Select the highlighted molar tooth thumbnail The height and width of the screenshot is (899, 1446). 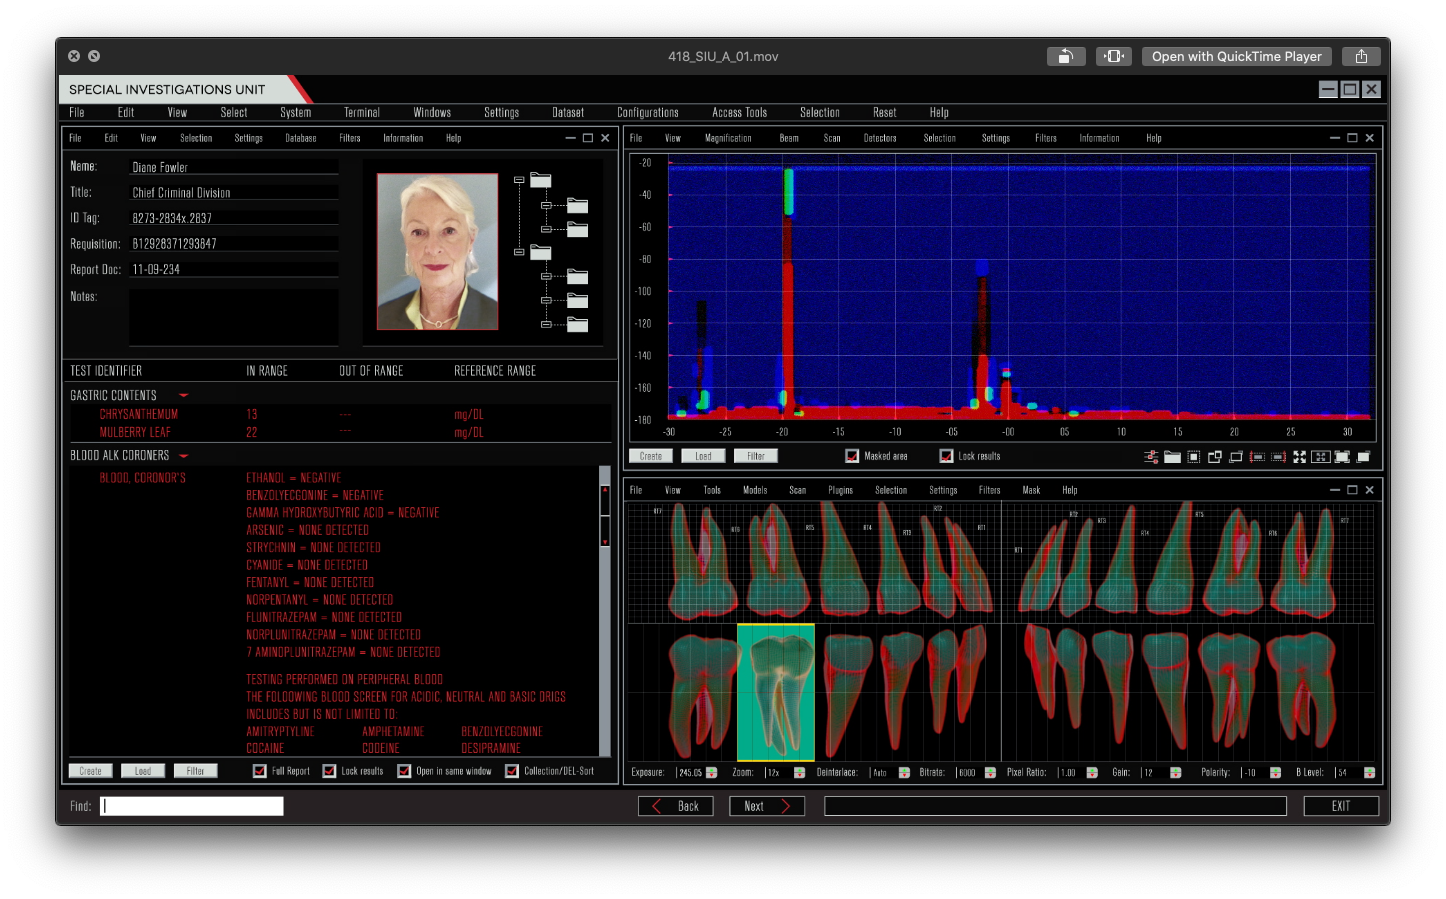pyautogui.click(x=776, y=692)
